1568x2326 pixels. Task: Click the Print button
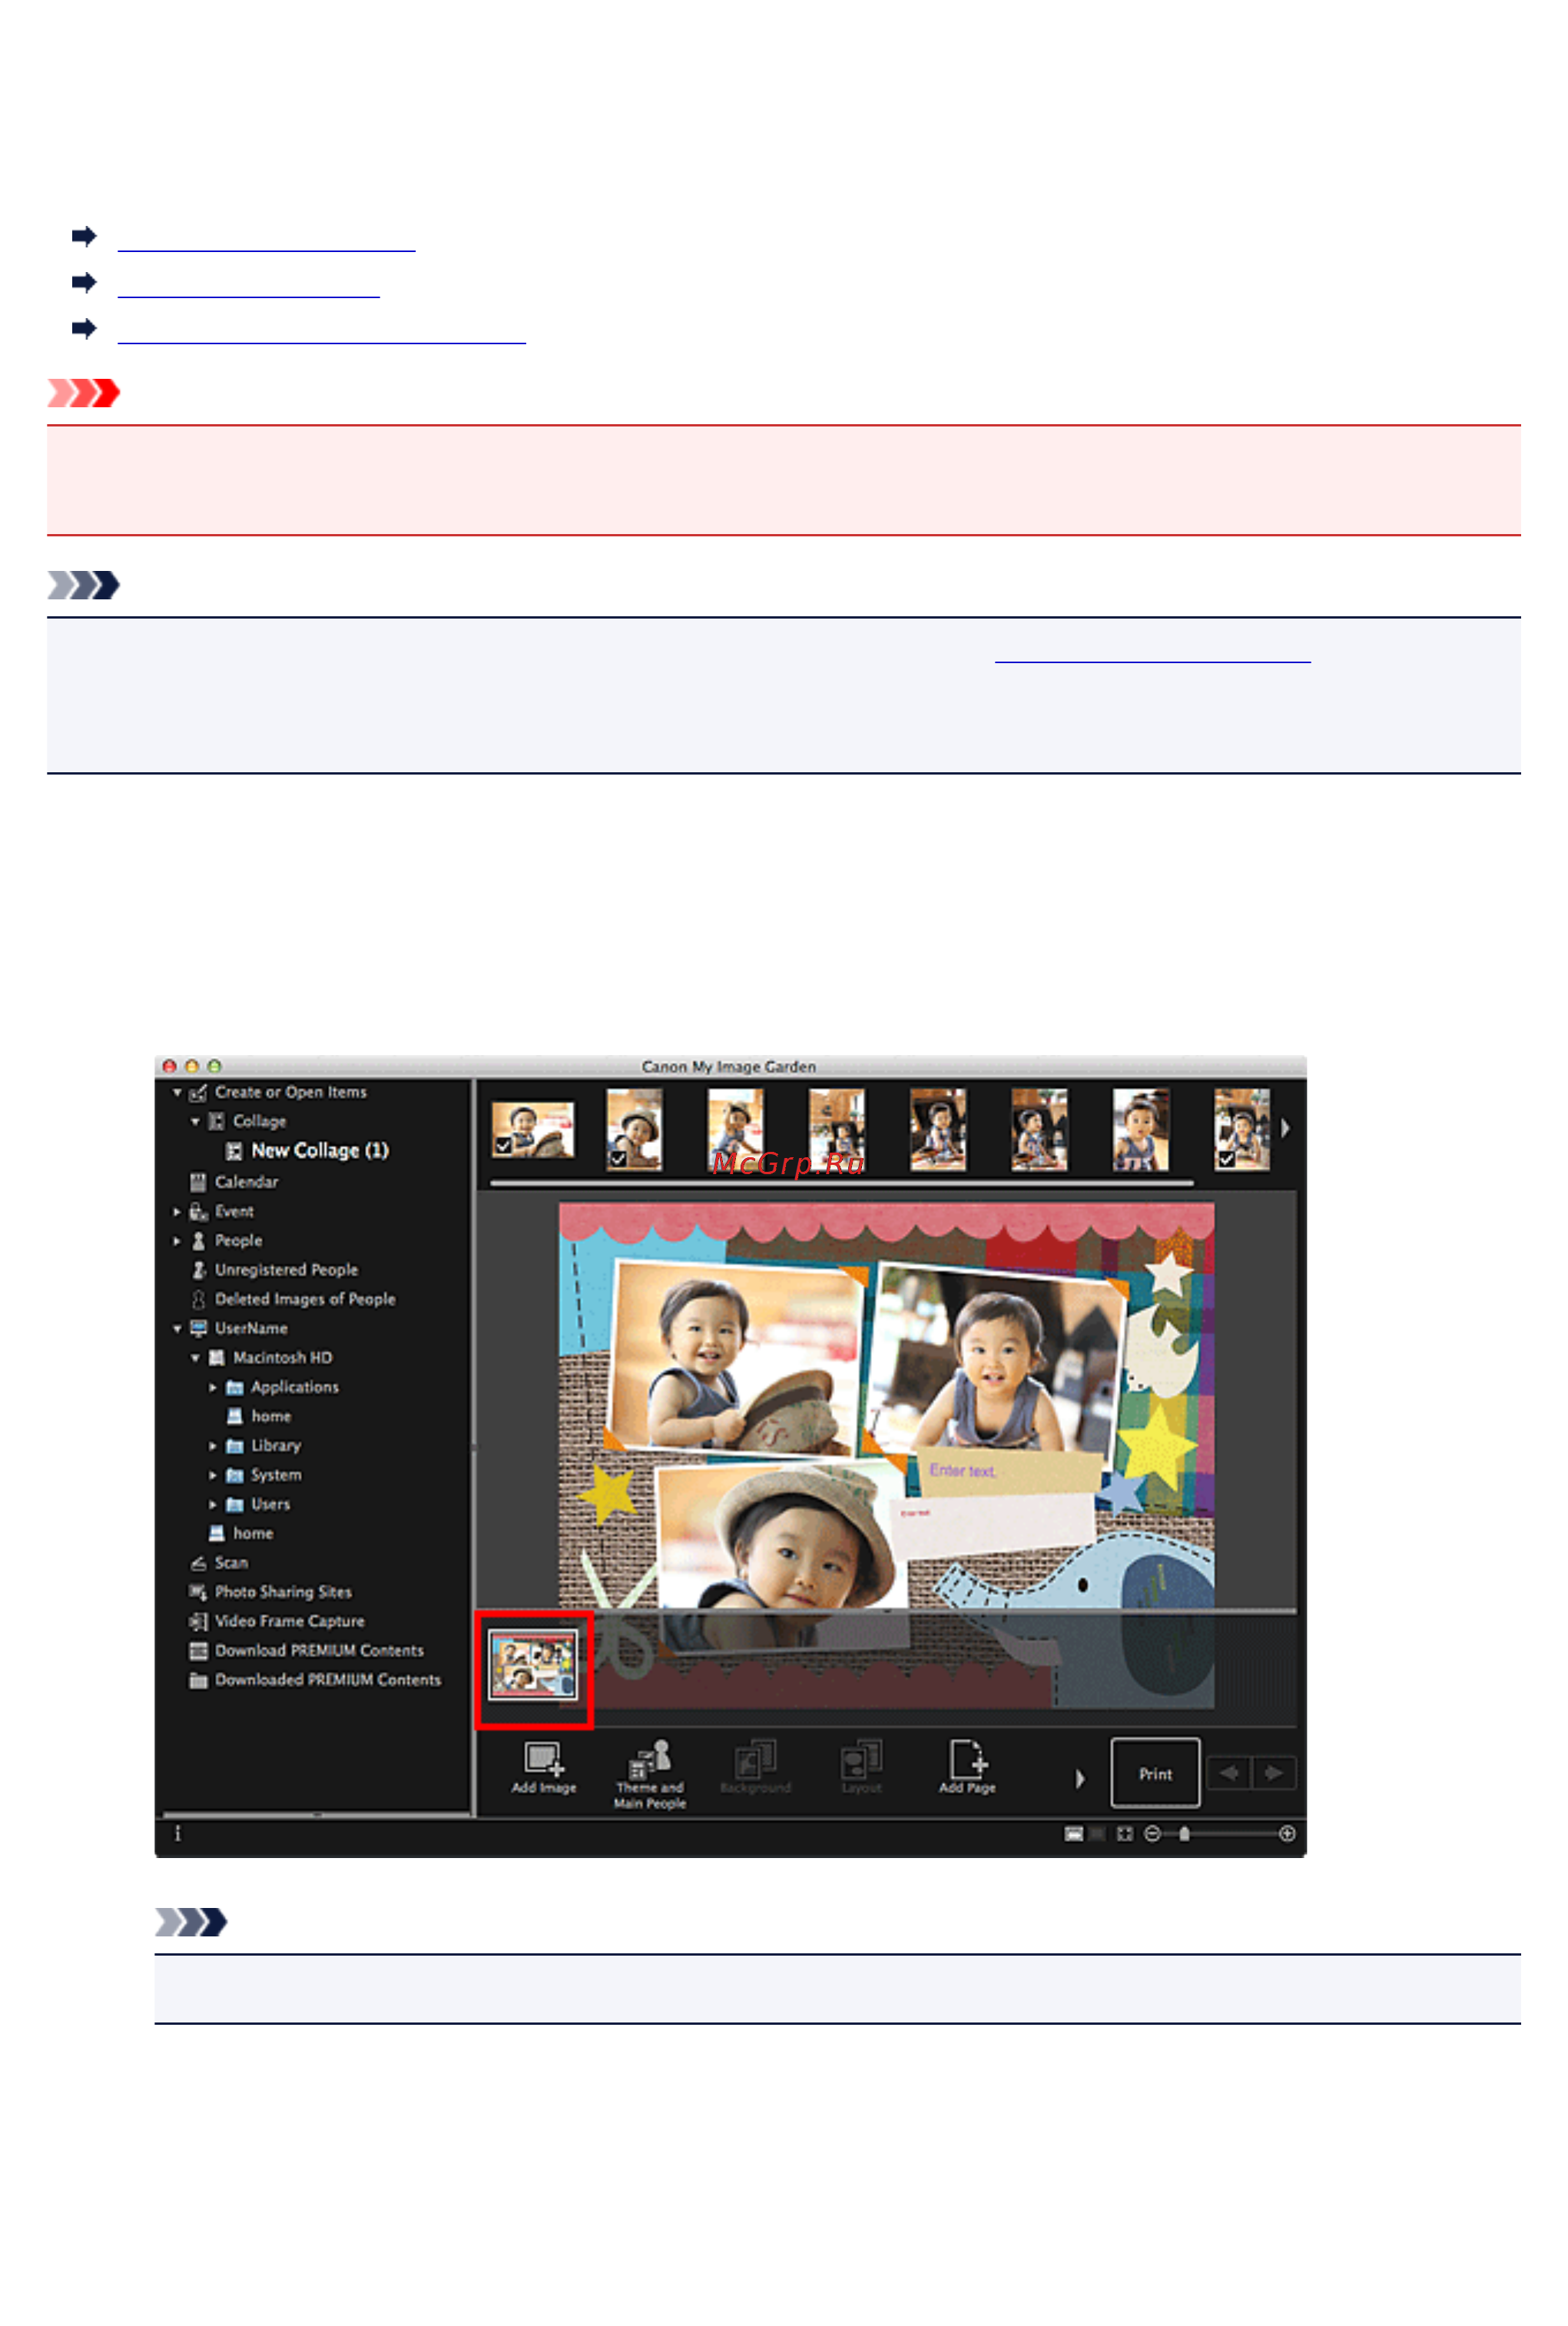pyautogui.click(x=1155, y=1773)
